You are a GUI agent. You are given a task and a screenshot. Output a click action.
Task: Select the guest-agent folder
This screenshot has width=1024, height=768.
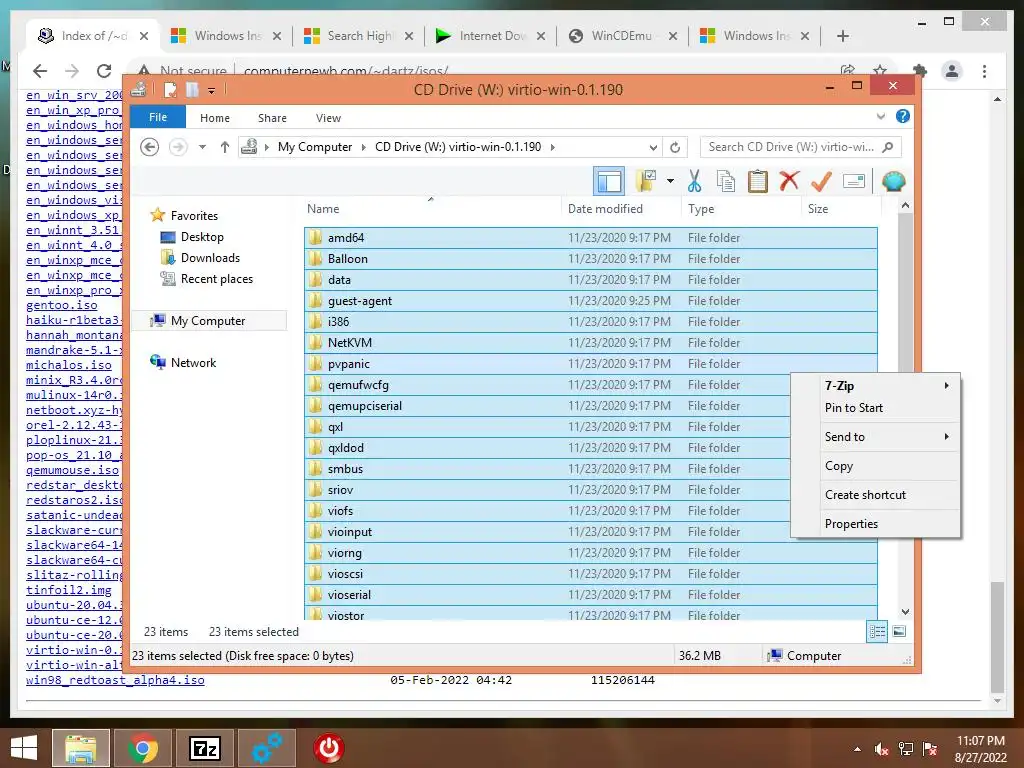(x=590, y=301)
